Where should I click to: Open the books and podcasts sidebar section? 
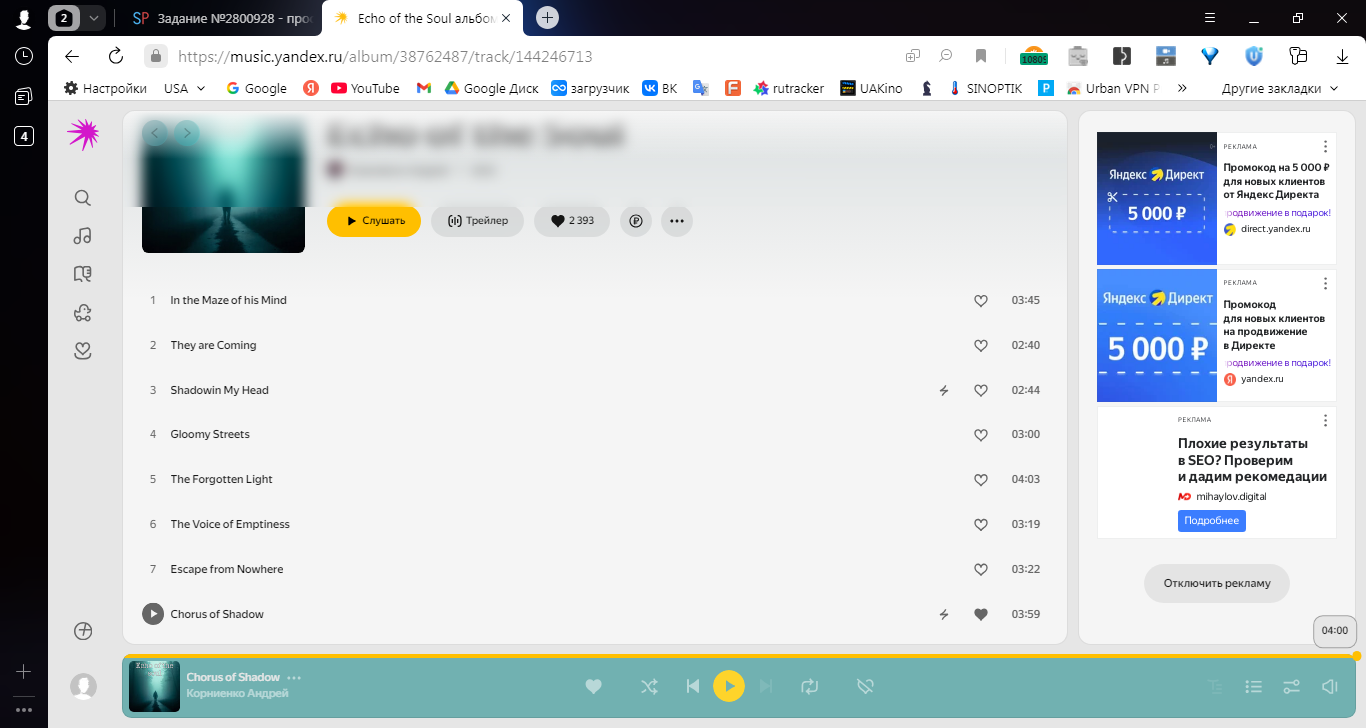coord(83,274)
